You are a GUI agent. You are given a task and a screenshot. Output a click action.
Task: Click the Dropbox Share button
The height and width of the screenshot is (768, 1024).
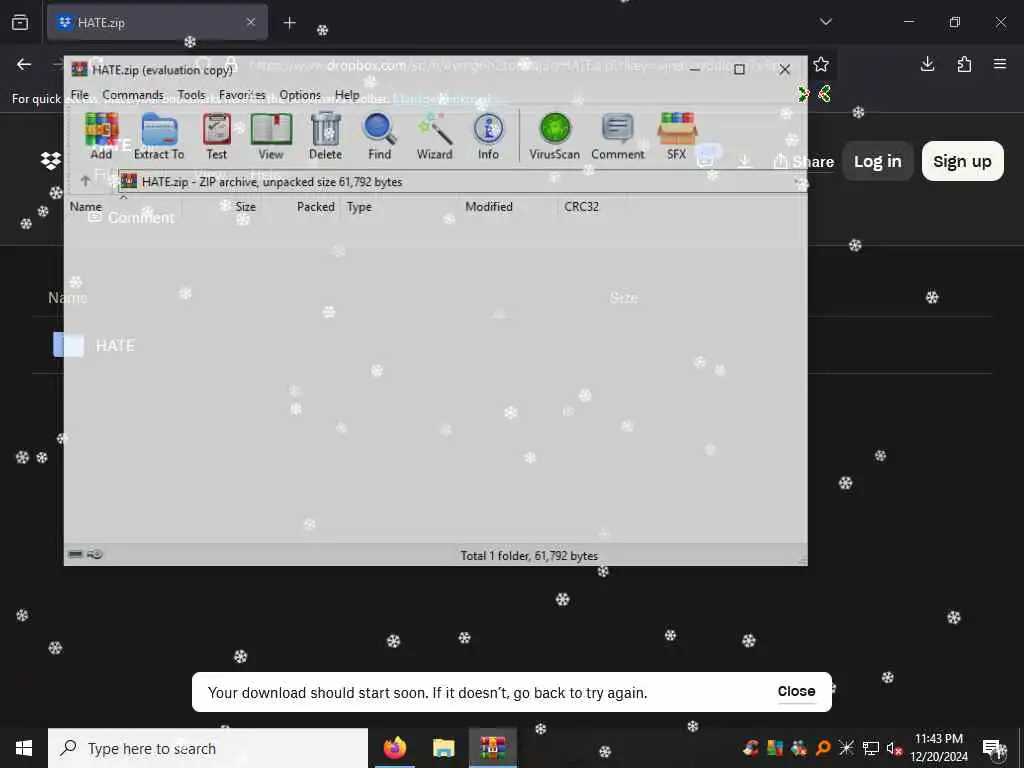tap(803, 161)
